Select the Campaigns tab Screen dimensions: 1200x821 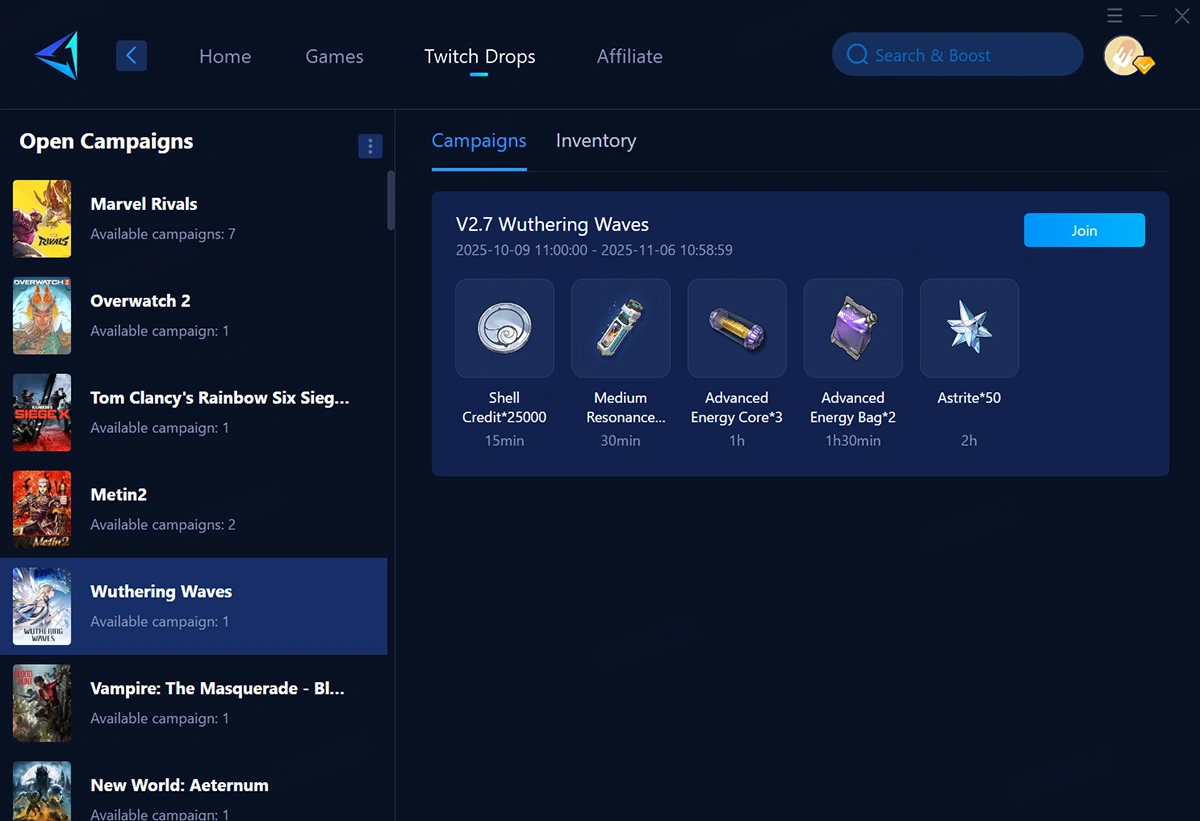click(478, 141)
